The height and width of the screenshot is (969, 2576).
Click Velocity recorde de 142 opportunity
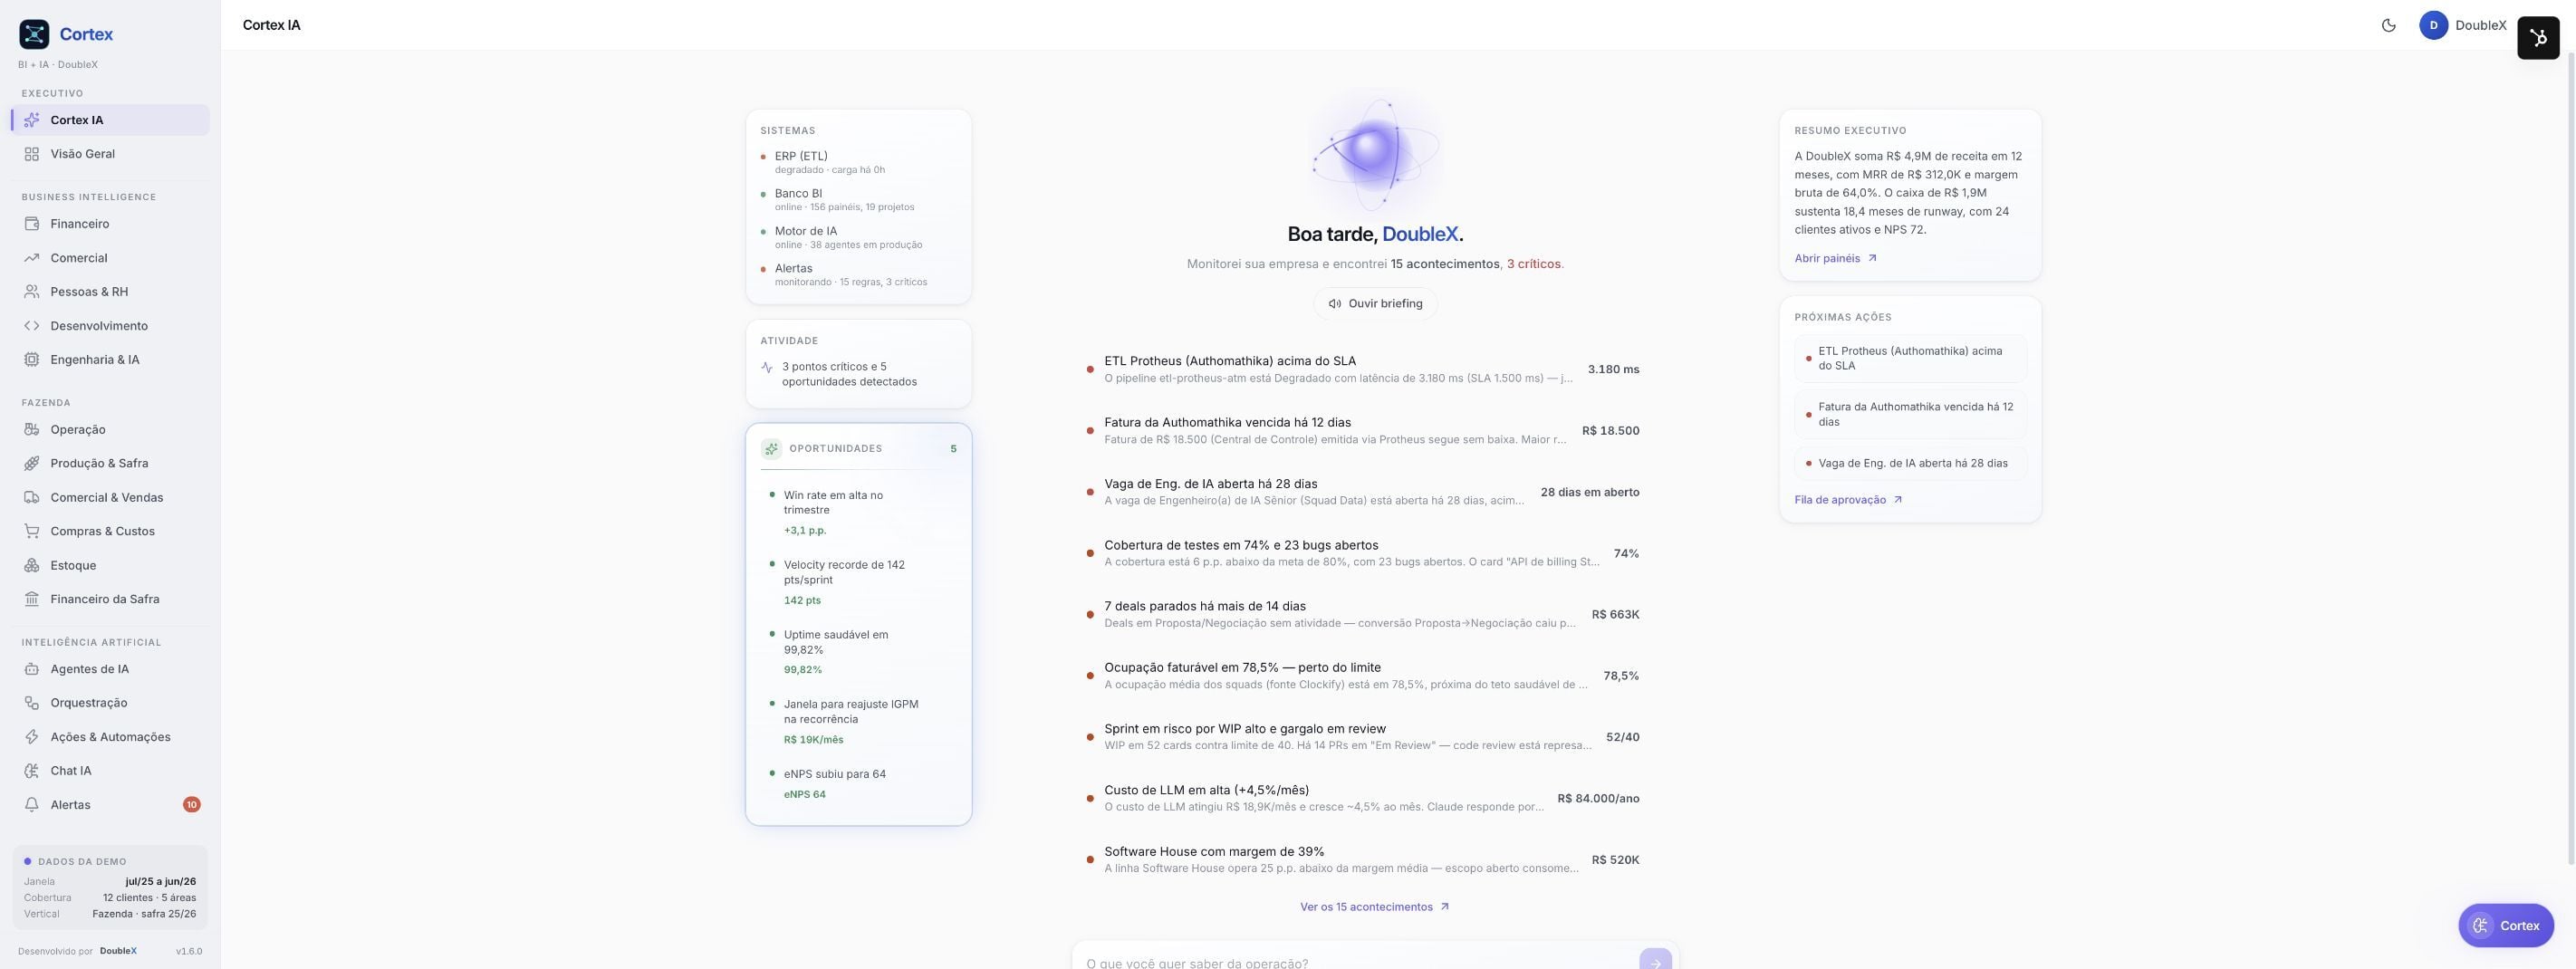[858, 583]
